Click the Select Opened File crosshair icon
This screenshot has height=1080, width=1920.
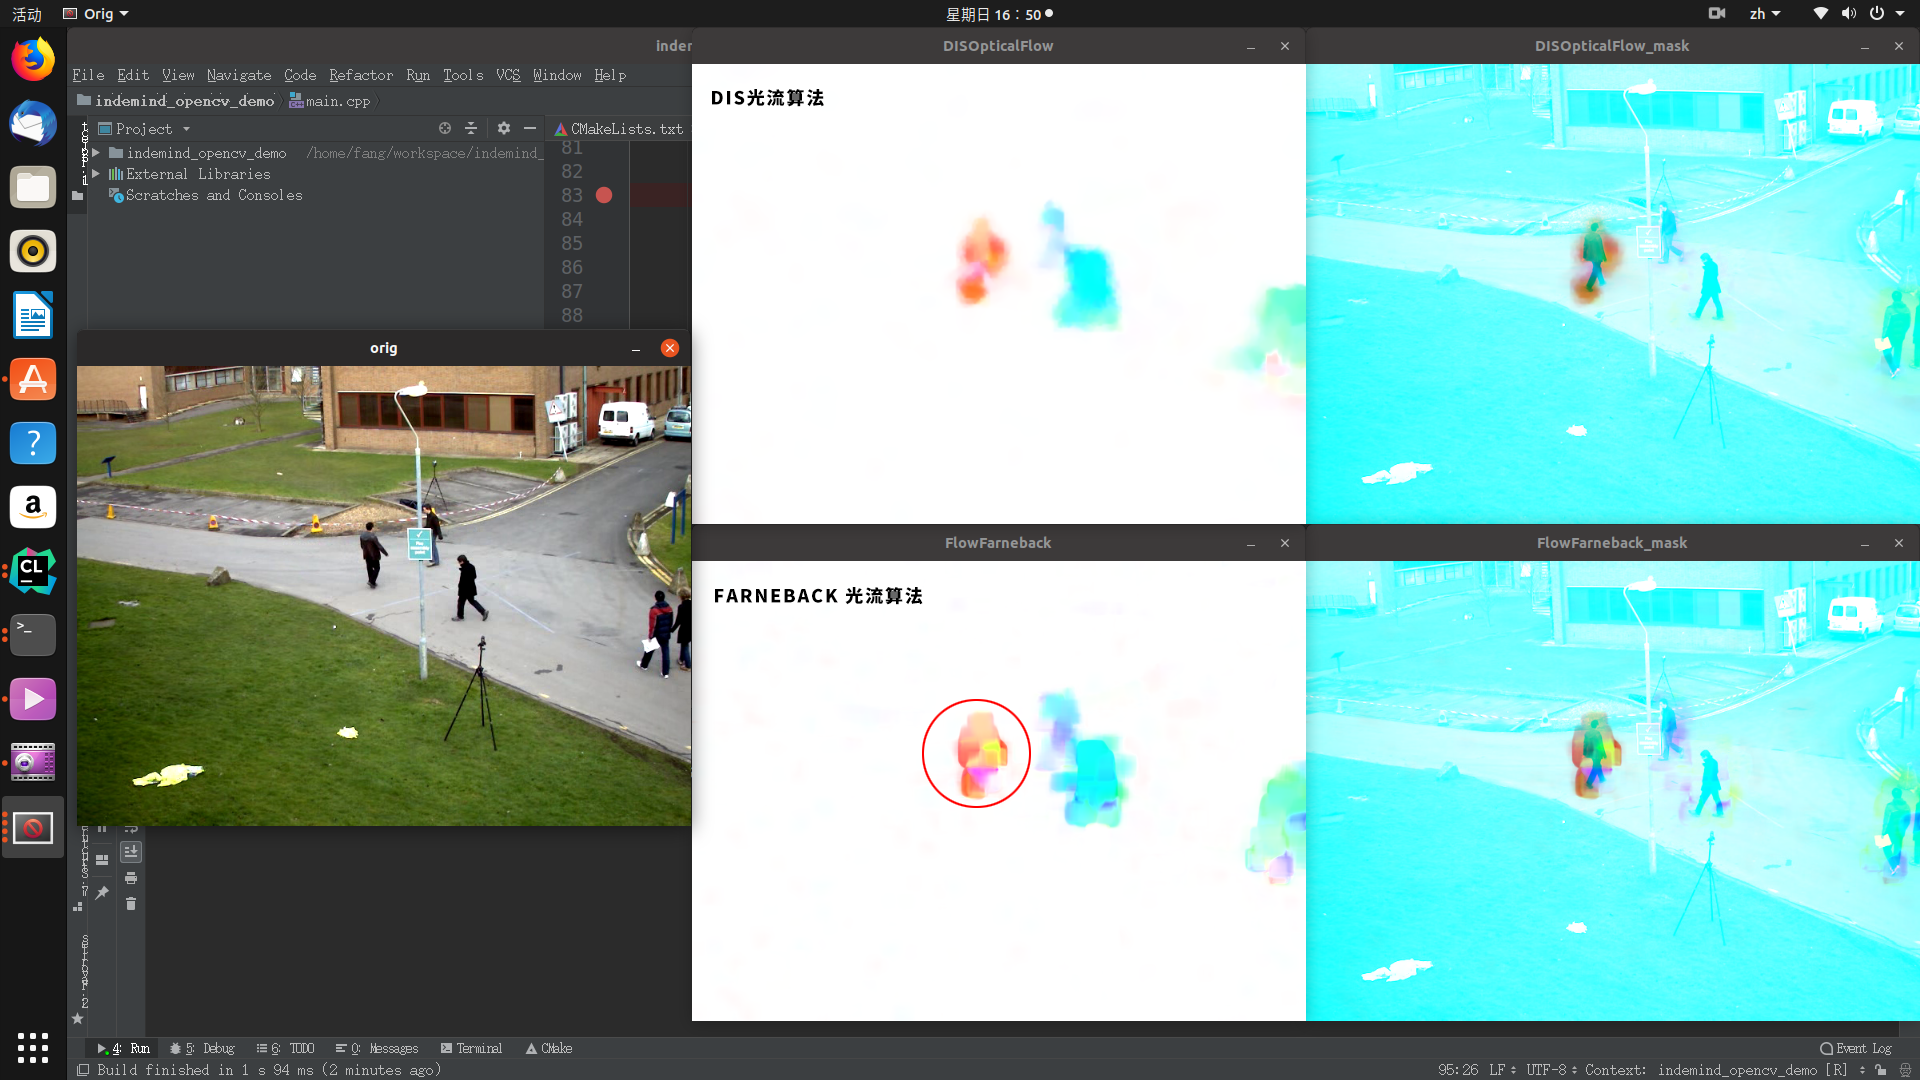coord(444,128)
